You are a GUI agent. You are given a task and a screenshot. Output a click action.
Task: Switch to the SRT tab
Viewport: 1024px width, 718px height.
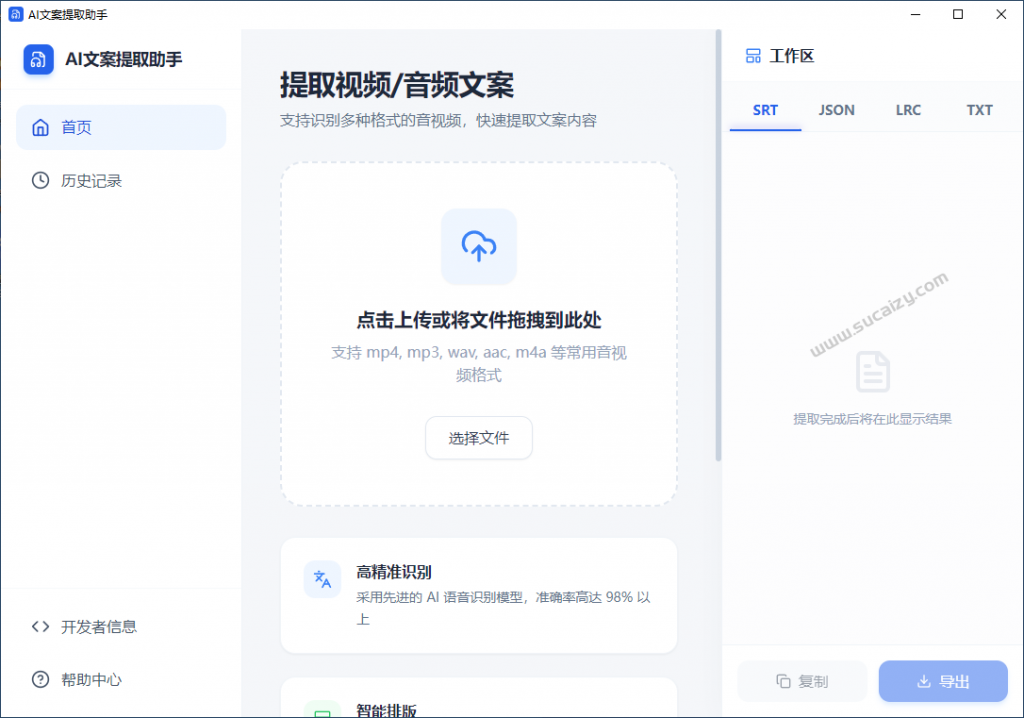[x=765, y=110]
